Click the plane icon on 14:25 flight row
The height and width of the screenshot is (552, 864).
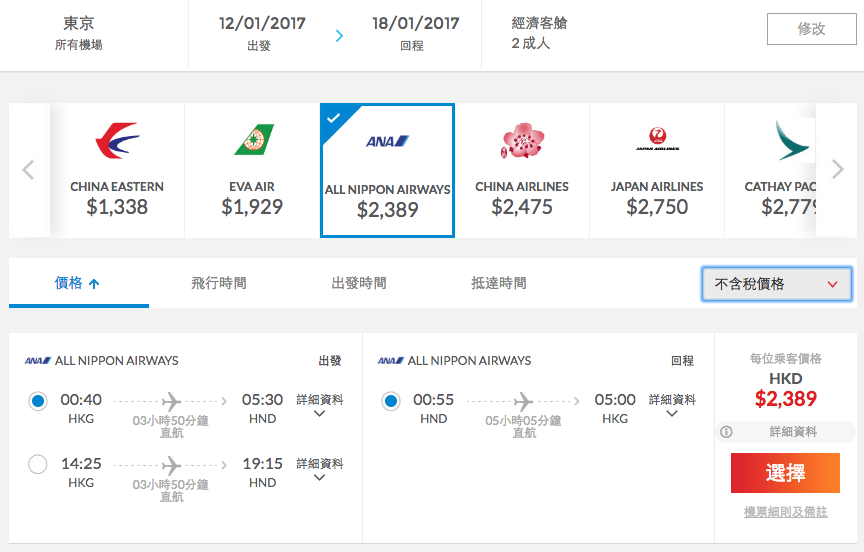pyautogui.click(x=171, y=466)
